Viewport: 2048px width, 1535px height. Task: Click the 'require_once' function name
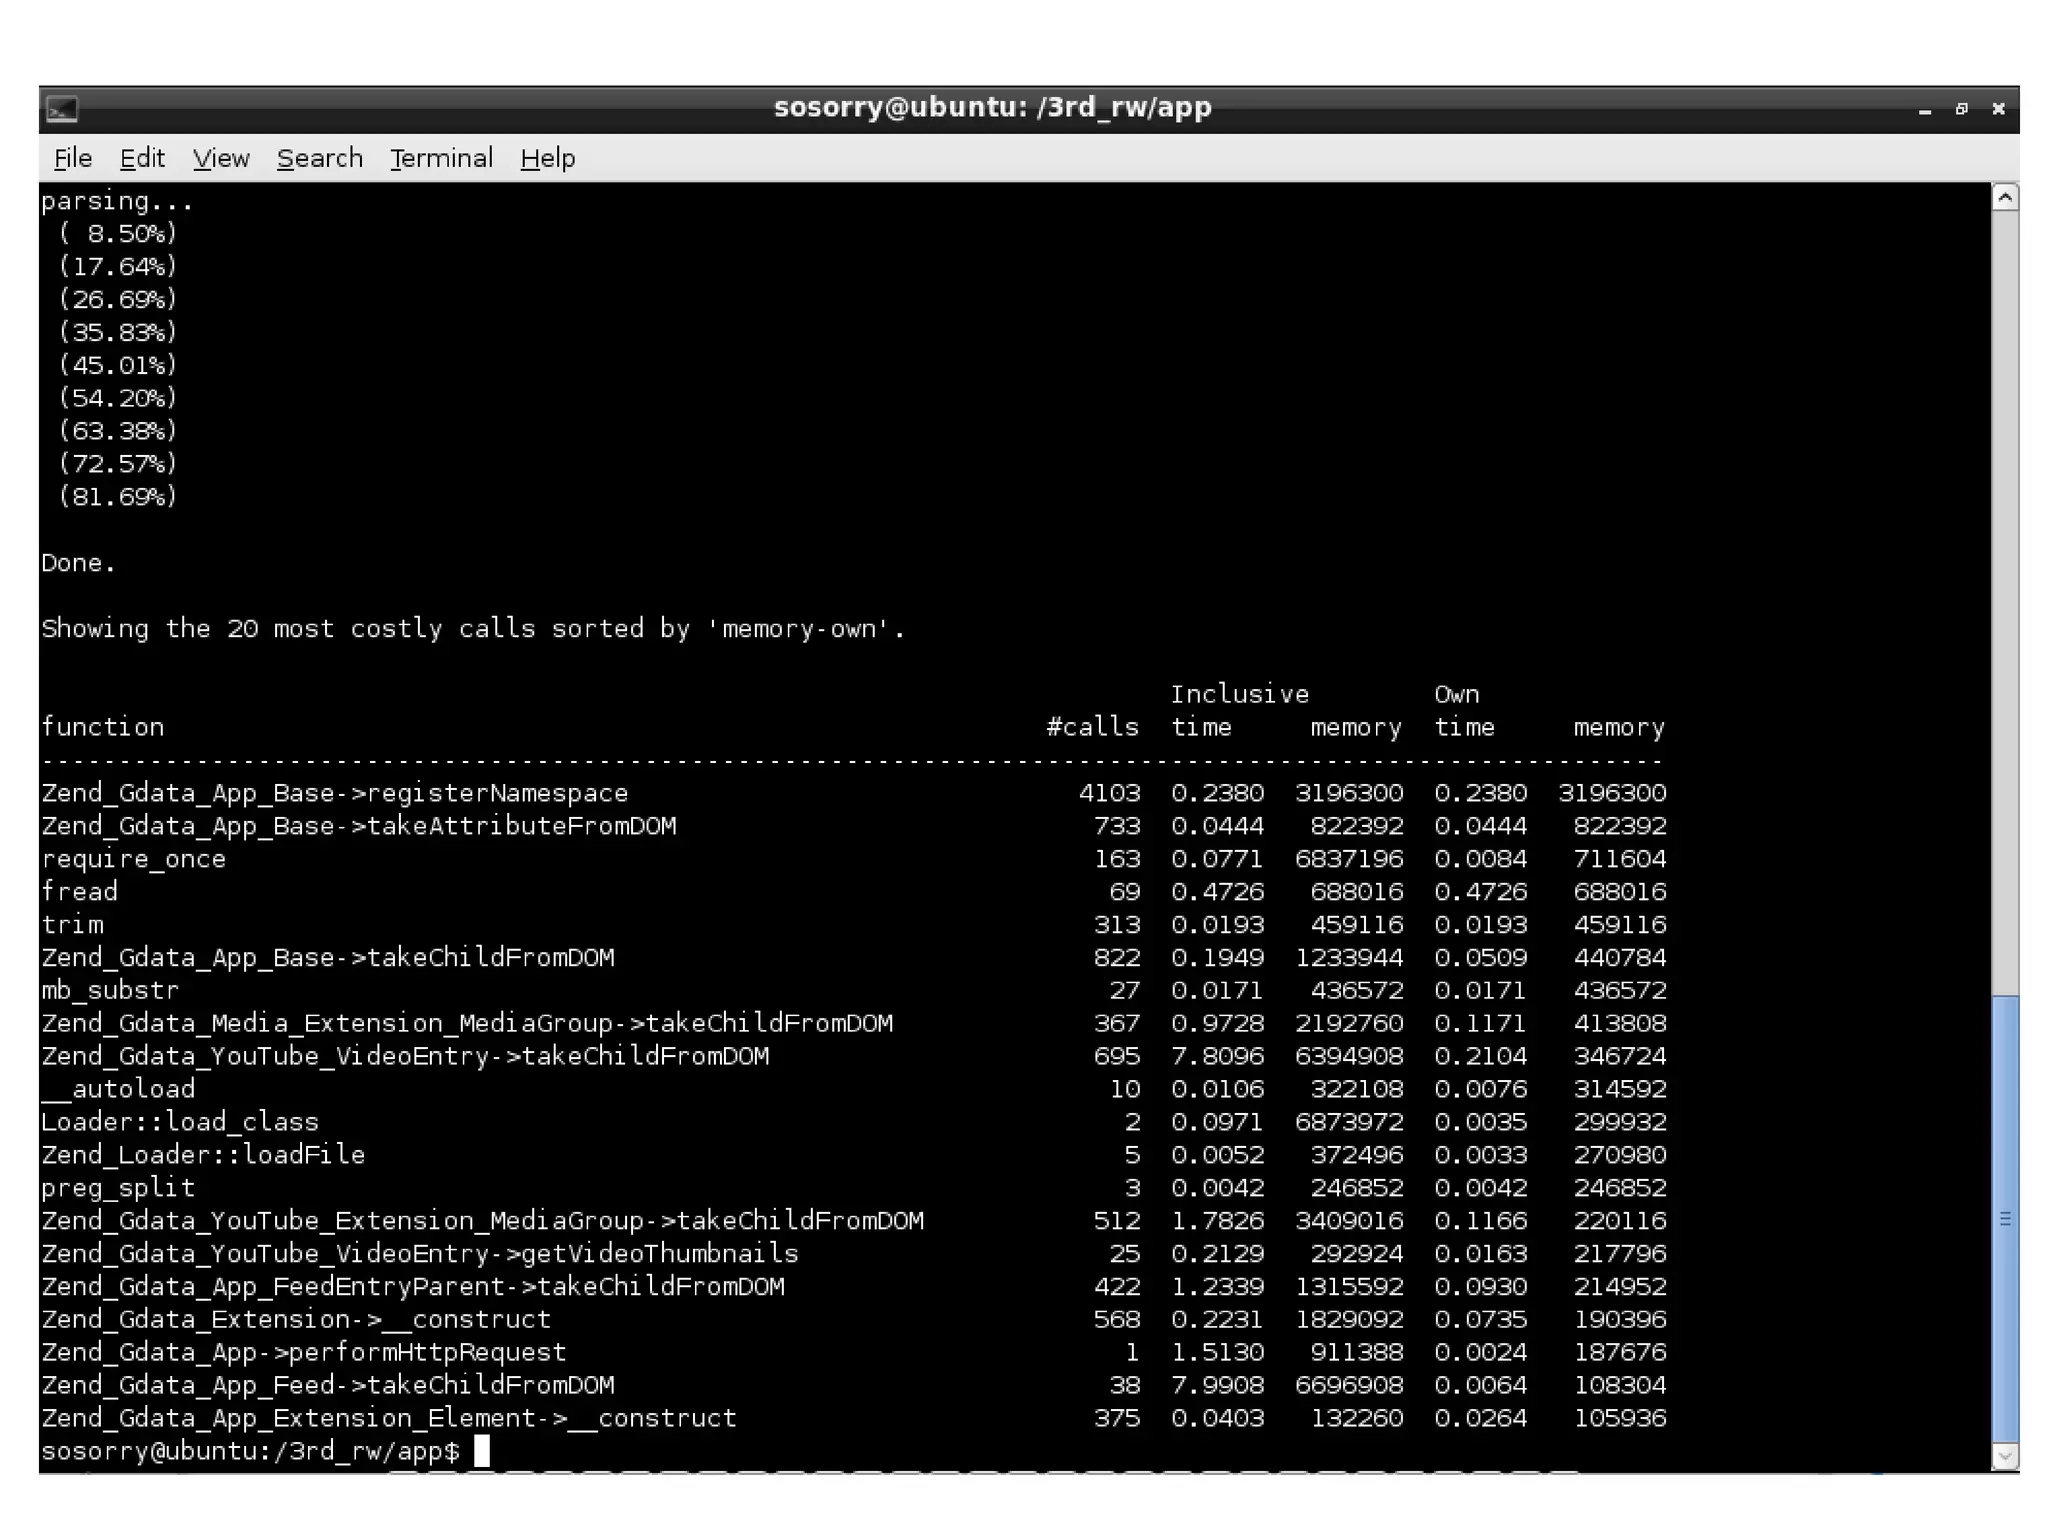coord(133,859)
